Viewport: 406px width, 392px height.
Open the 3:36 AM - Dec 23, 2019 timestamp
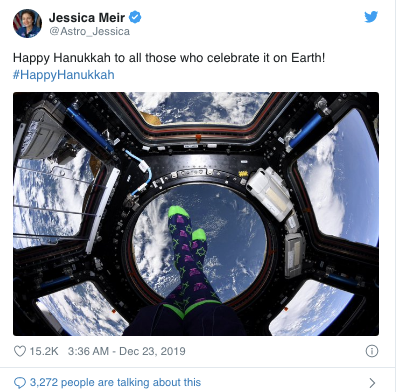point(127,351)
